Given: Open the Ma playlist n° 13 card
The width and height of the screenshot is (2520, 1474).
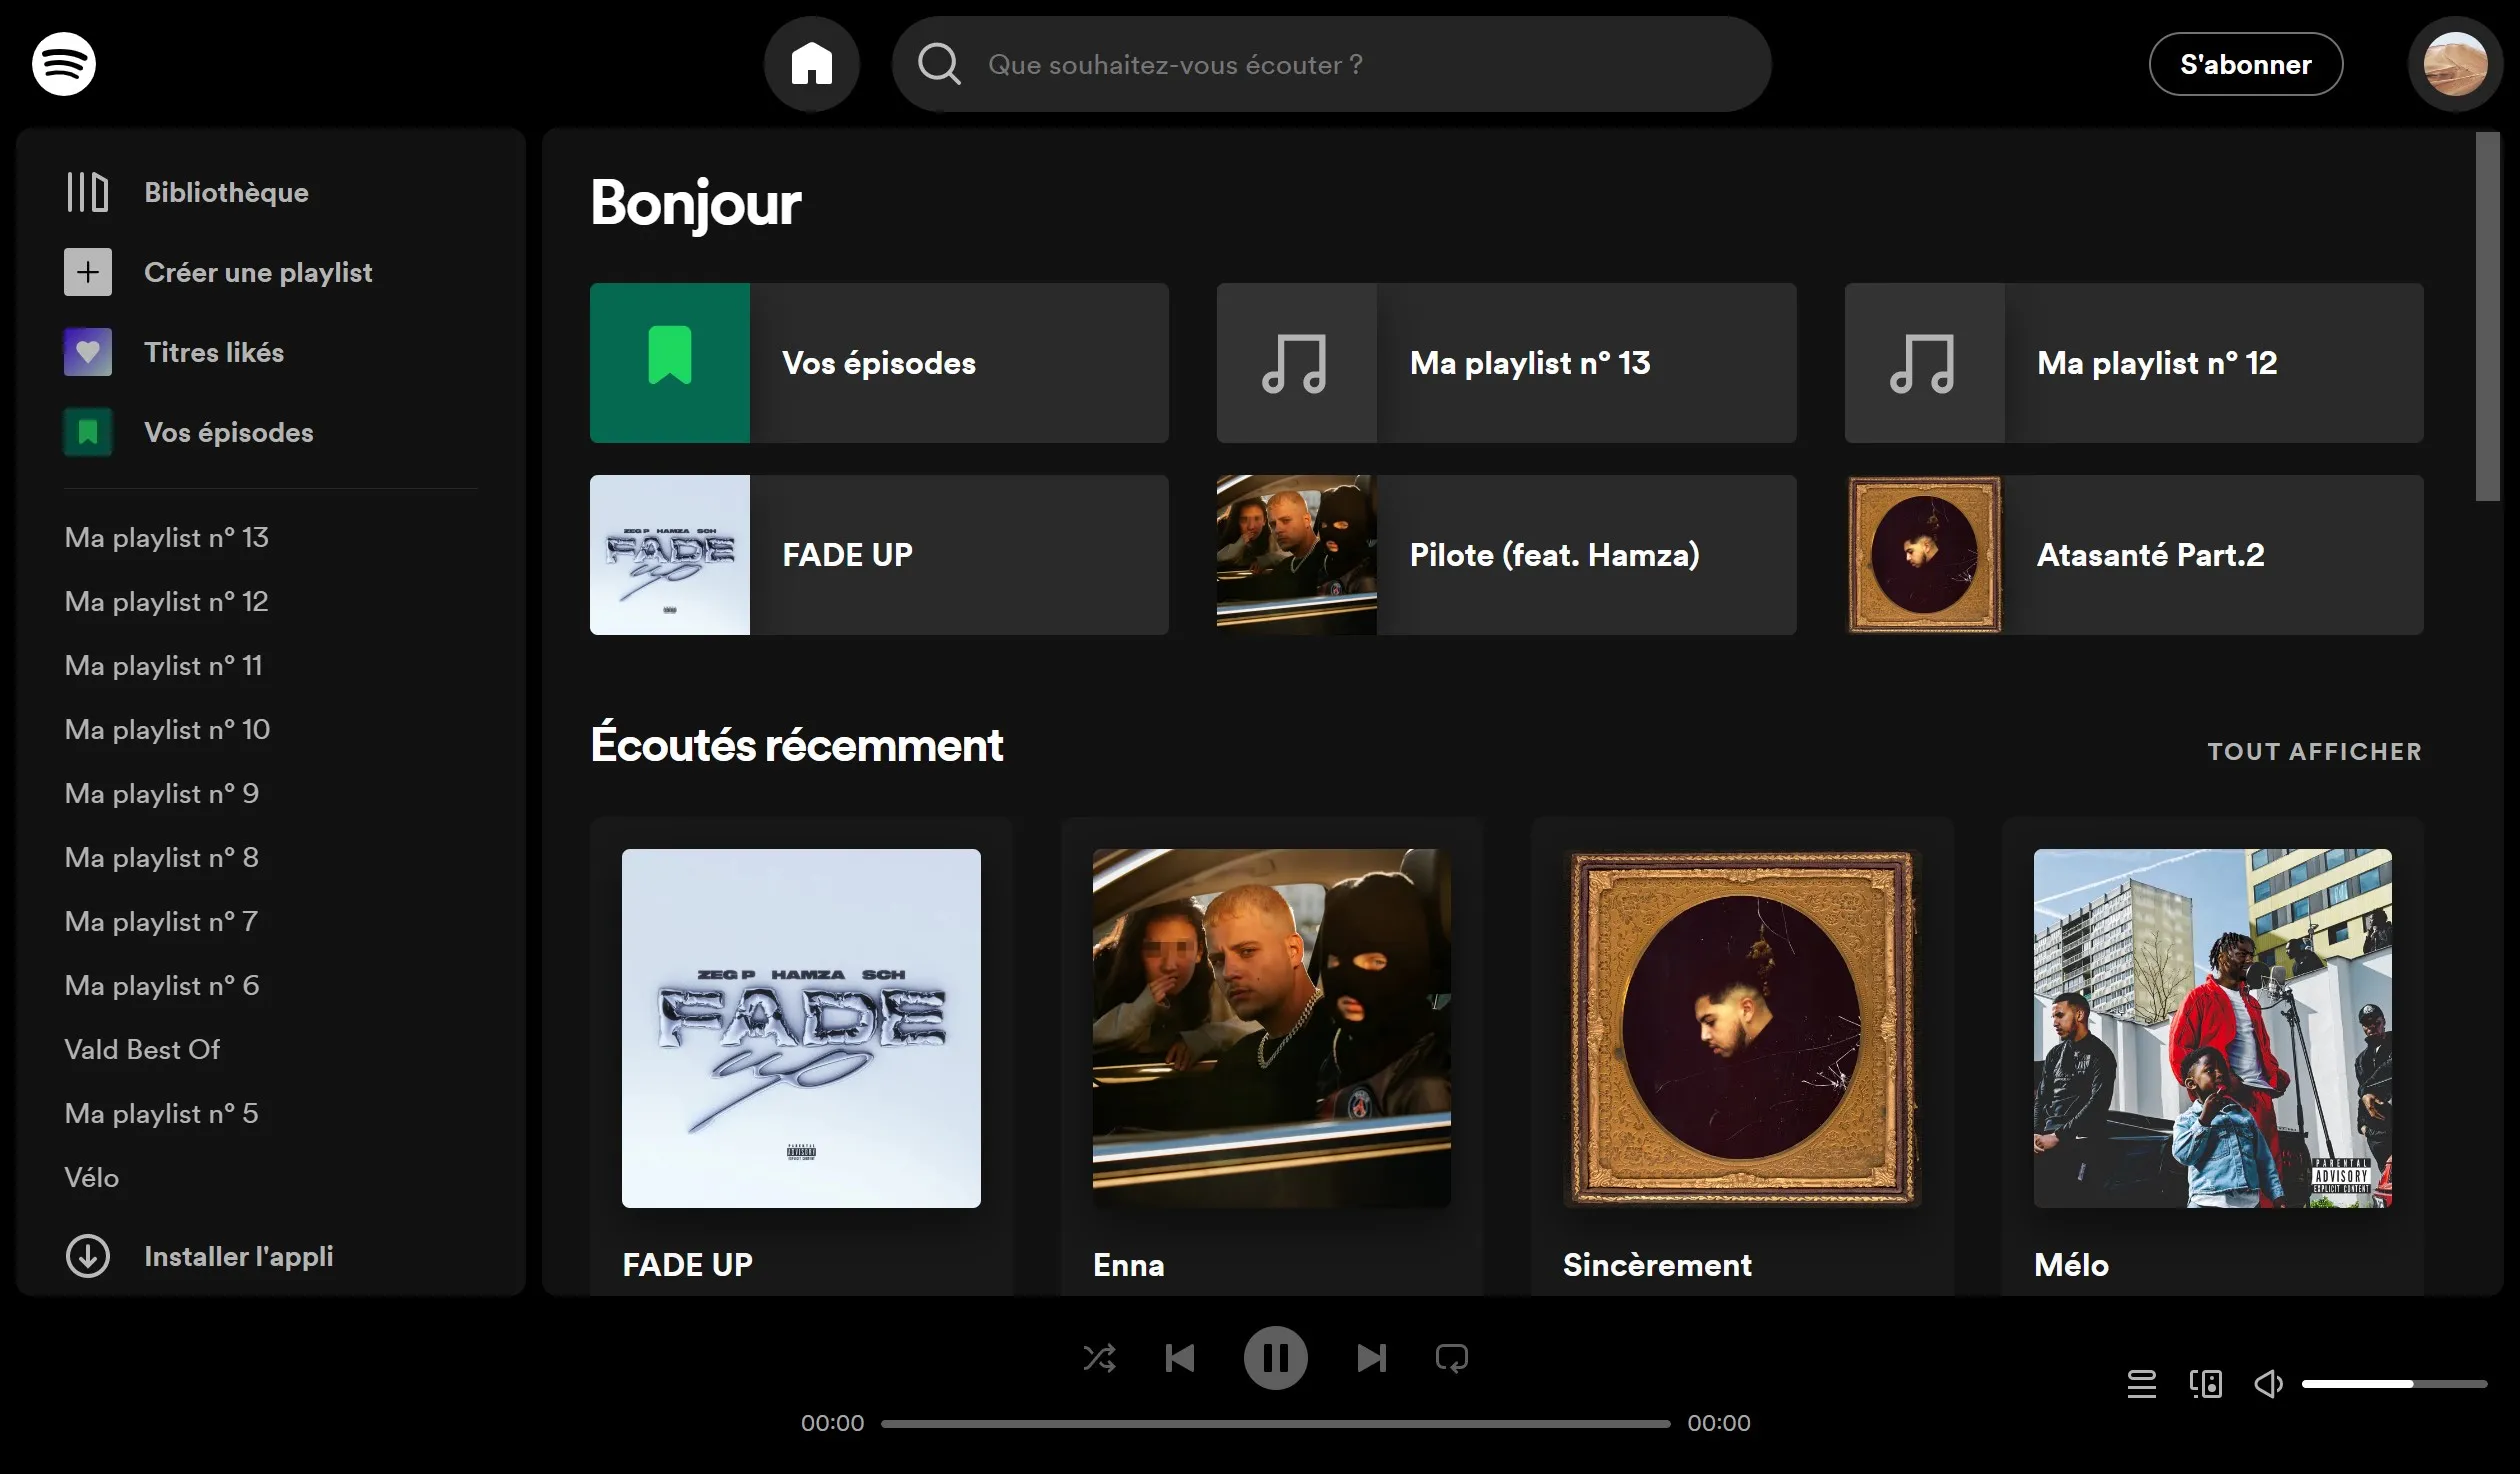Looking at the screenshot, I should tap(1506, 363).
